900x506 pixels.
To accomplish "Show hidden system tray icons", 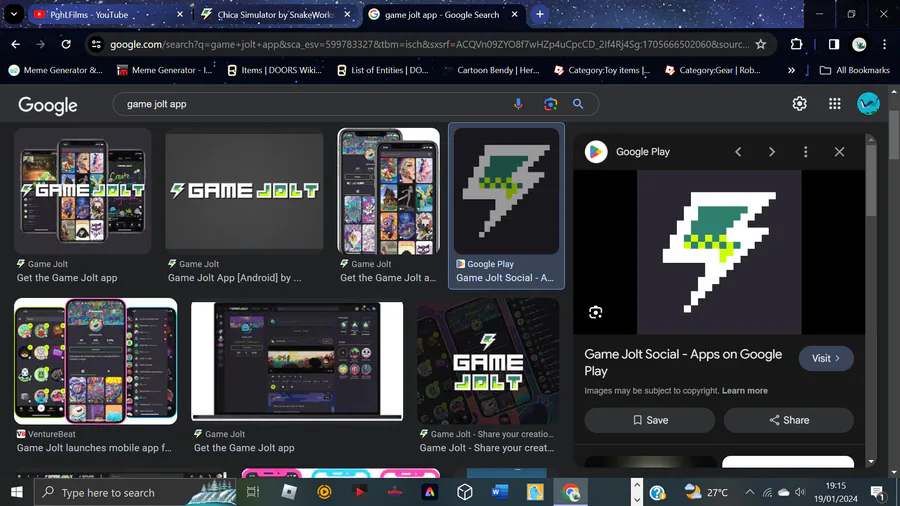I will [750, 492].
